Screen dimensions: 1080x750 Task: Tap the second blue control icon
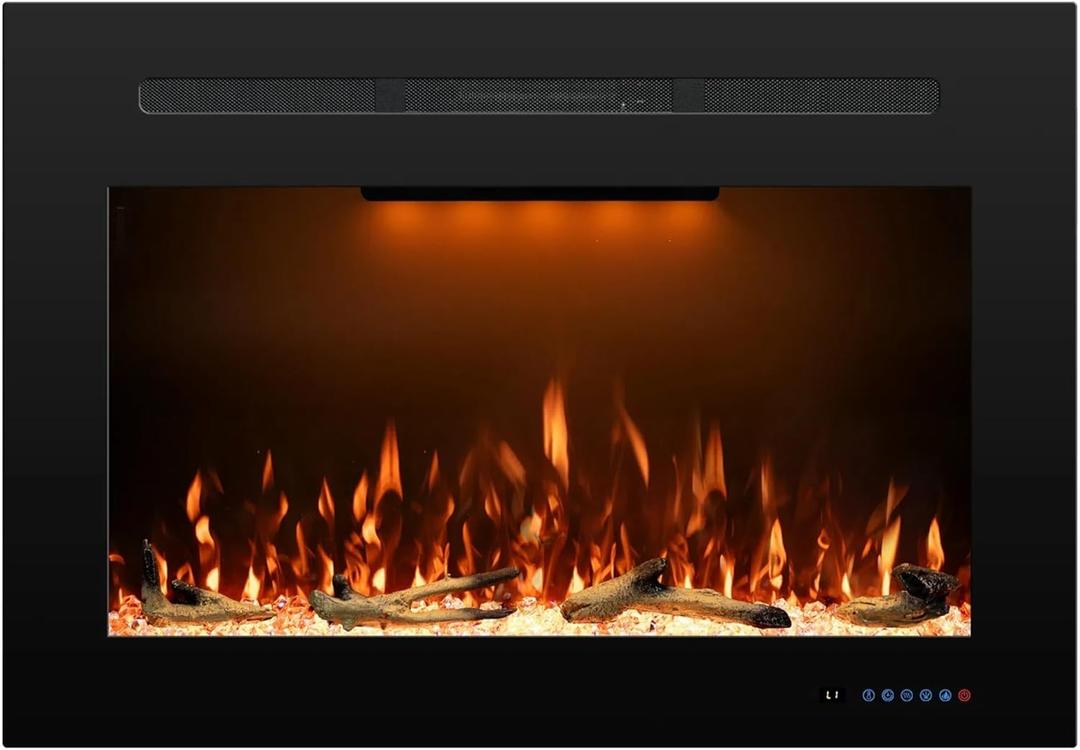887,695
